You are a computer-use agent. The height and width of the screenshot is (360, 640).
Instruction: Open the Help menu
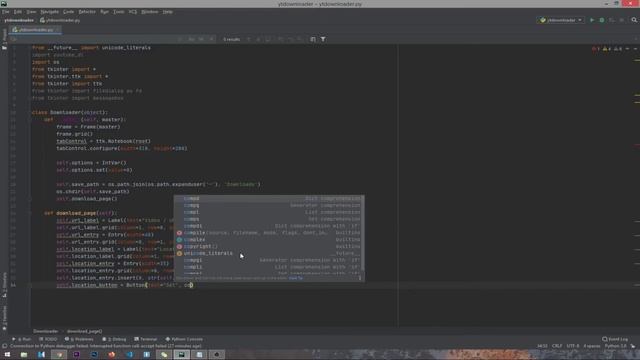(x=167, y=12)
